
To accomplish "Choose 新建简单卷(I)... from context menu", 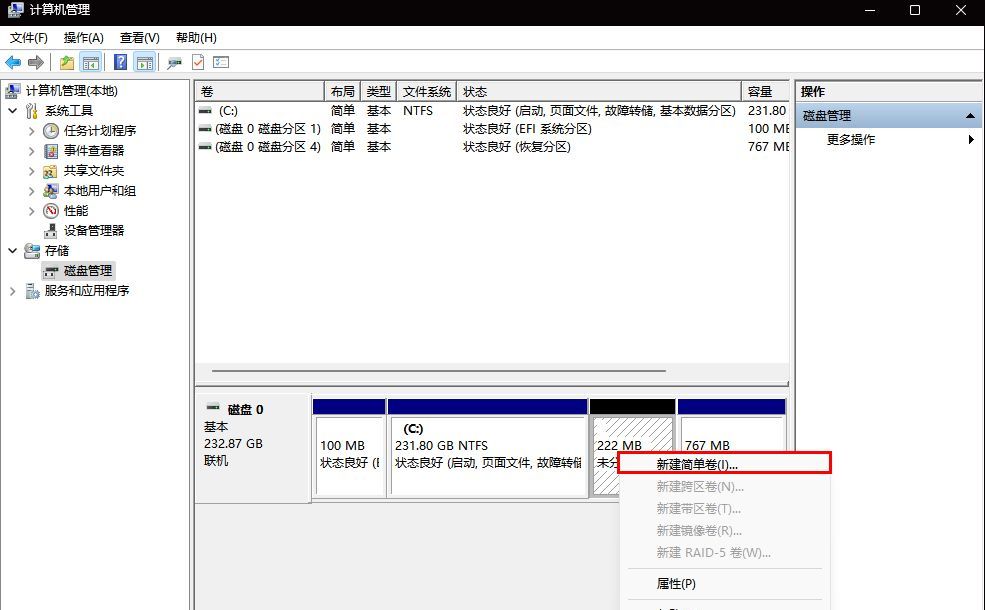I will click(725, 464).
